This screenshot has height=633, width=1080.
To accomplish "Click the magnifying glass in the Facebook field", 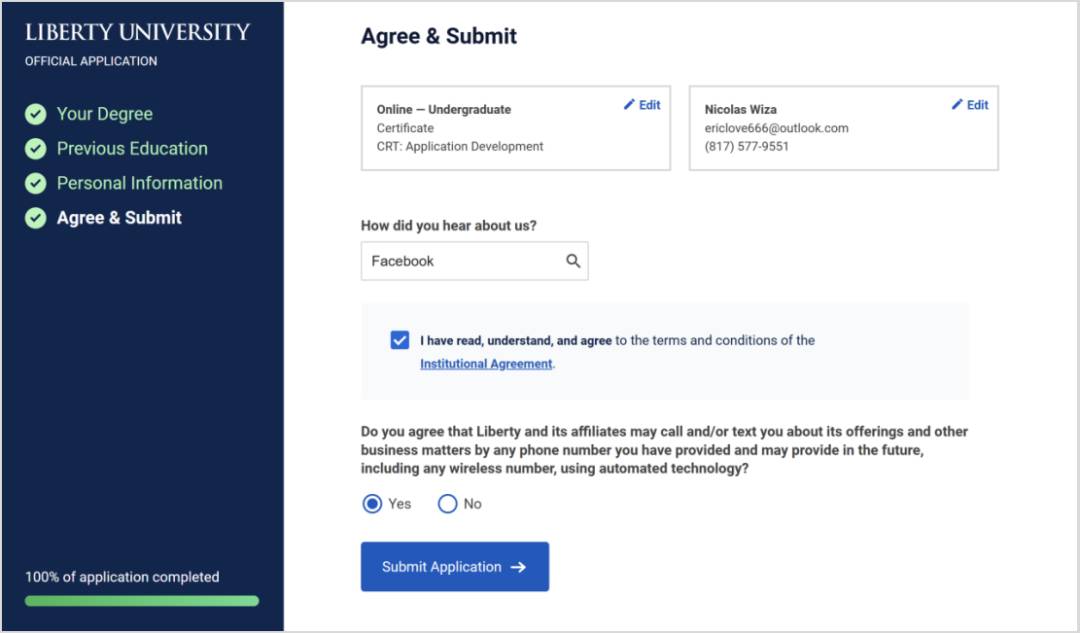I will (573, 261).
